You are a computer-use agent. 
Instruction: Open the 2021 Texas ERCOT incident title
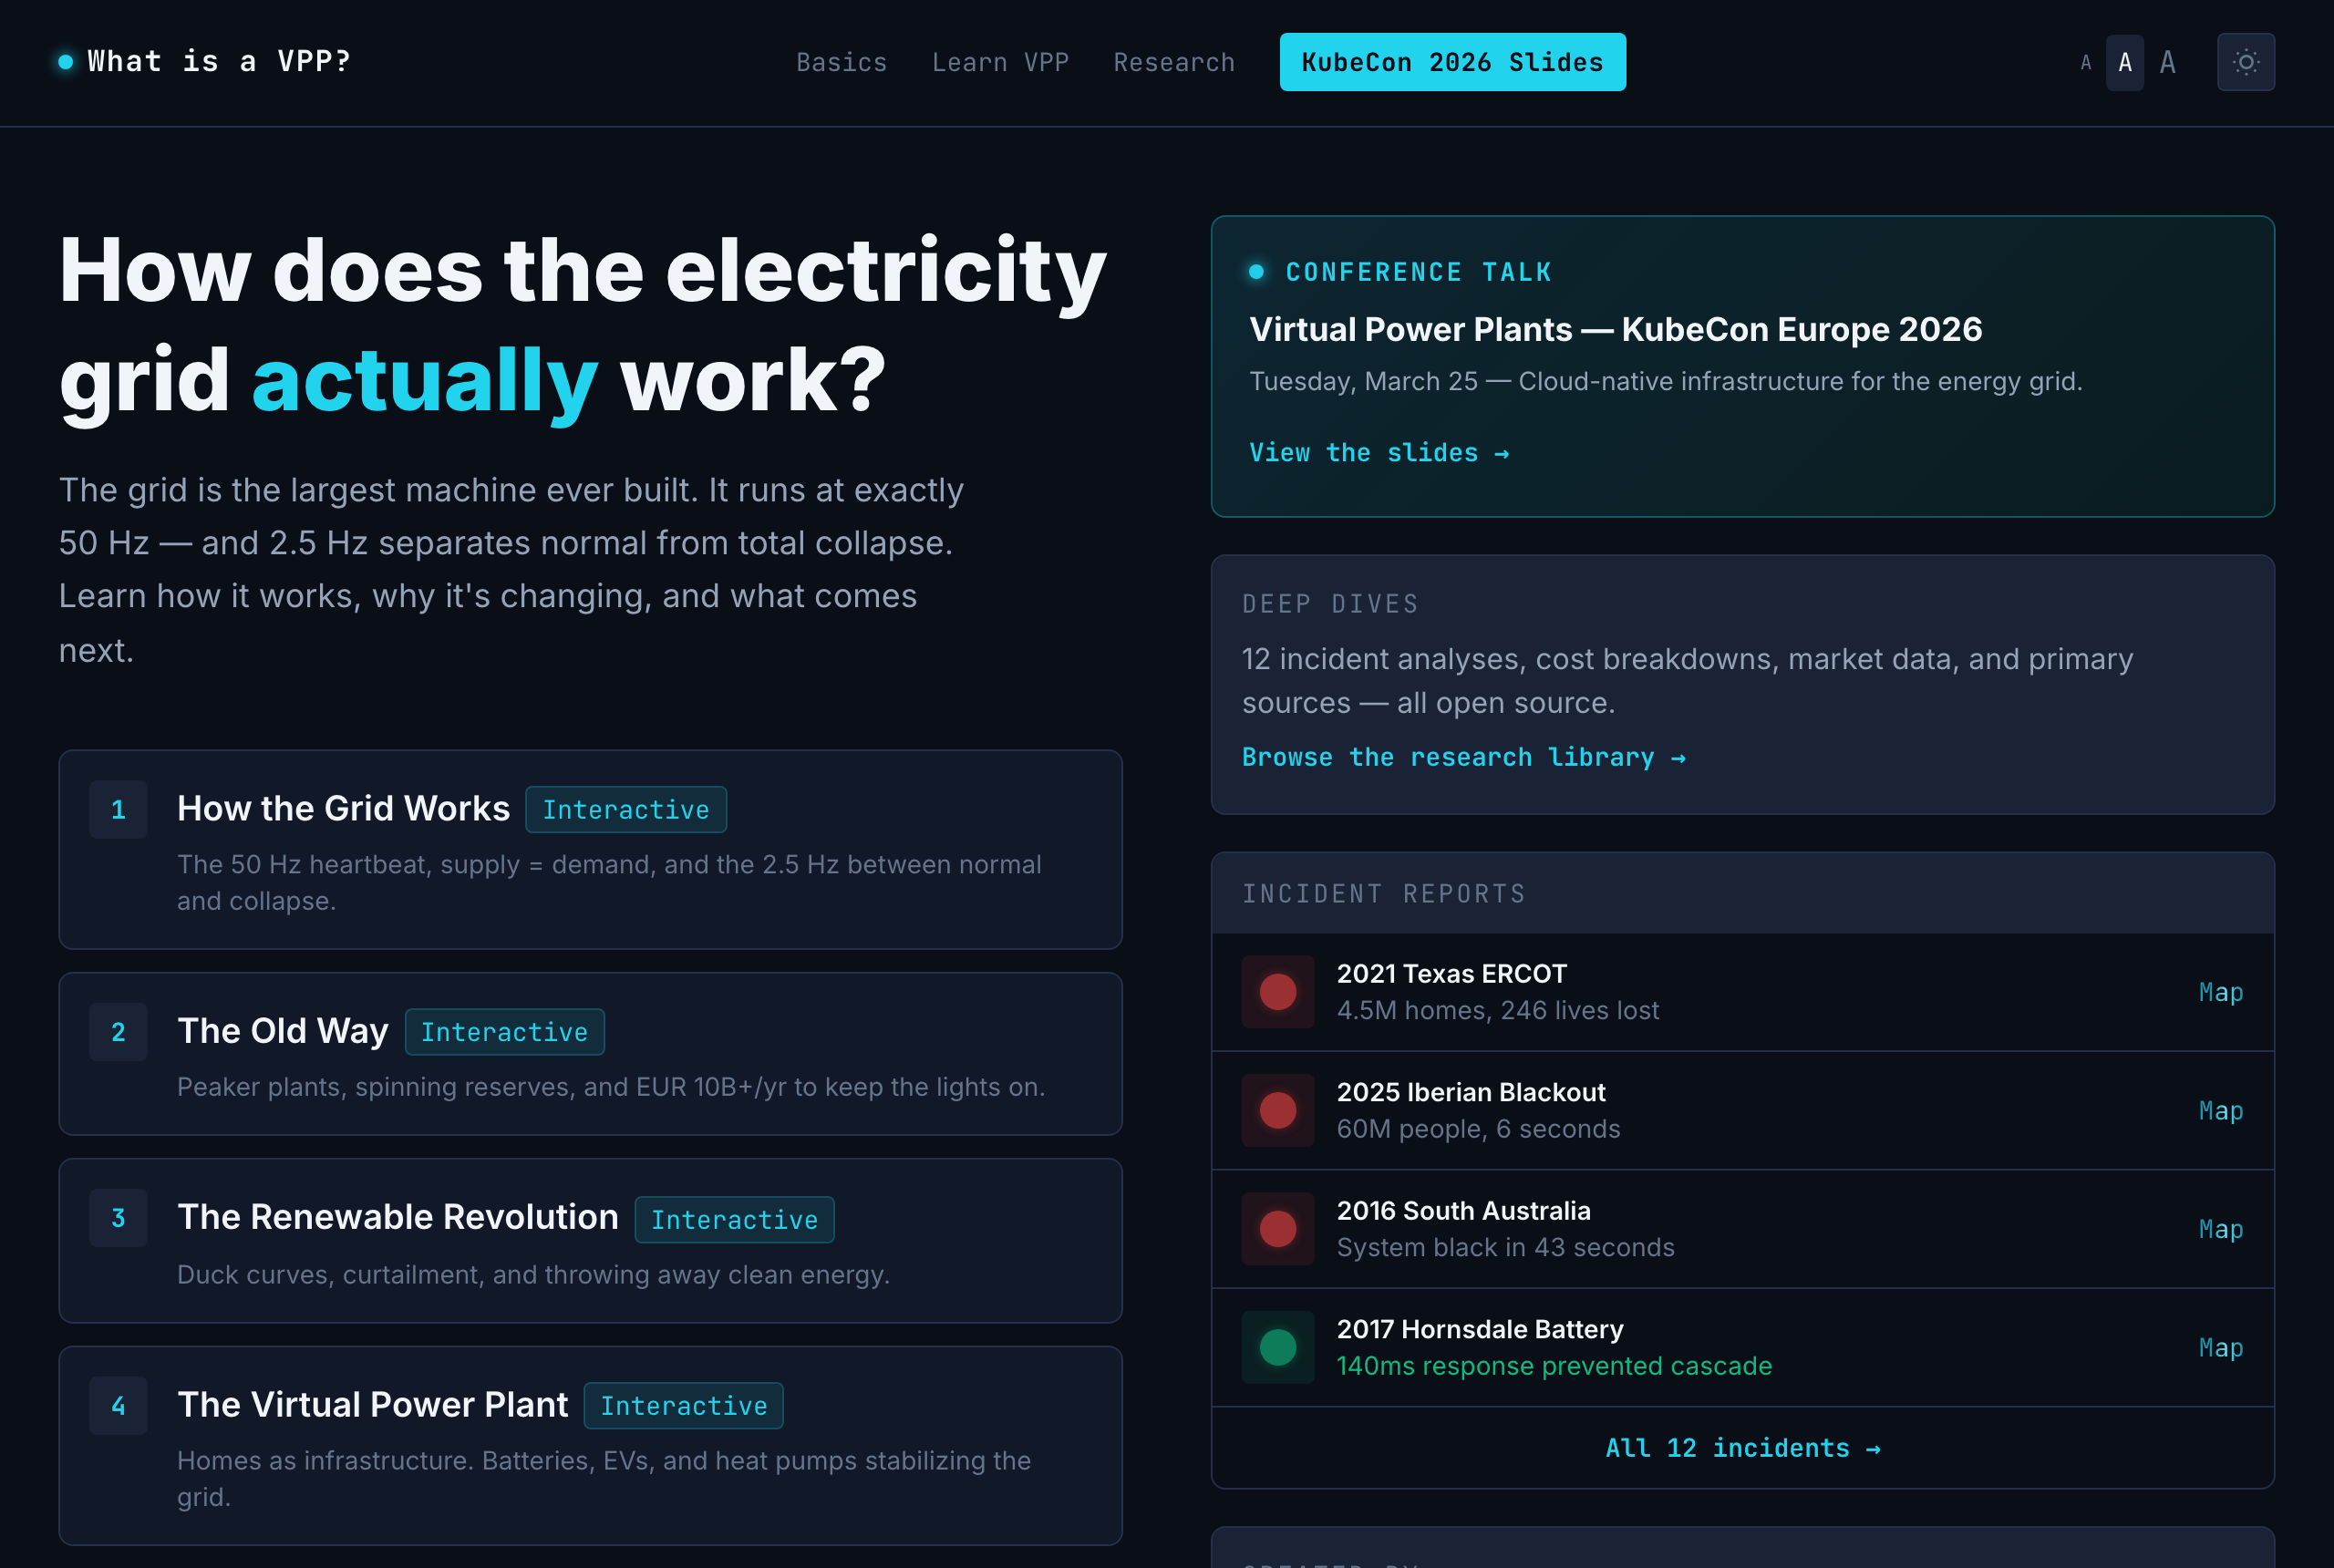pos(1451,973)
